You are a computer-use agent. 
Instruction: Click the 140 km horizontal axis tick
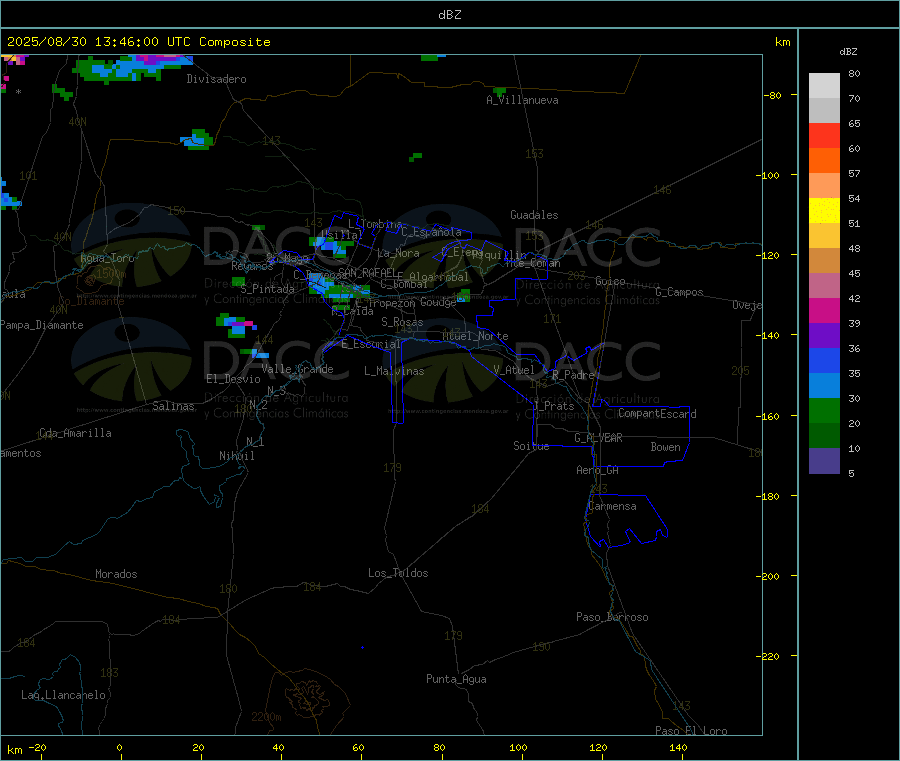678,747
